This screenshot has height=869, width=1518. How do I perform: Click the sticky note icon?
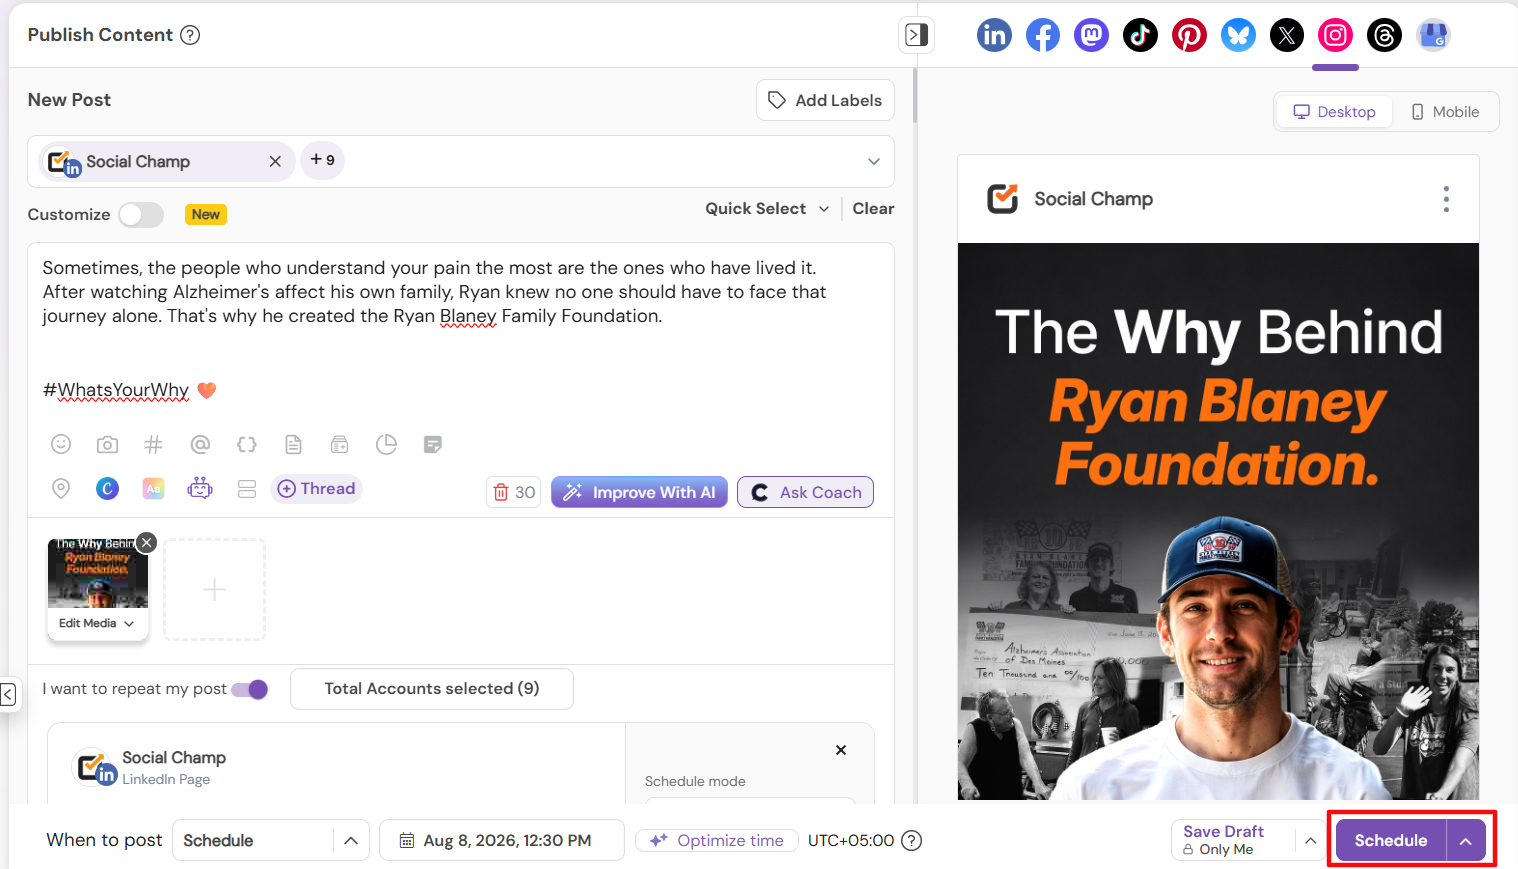[x=433, y=444]
